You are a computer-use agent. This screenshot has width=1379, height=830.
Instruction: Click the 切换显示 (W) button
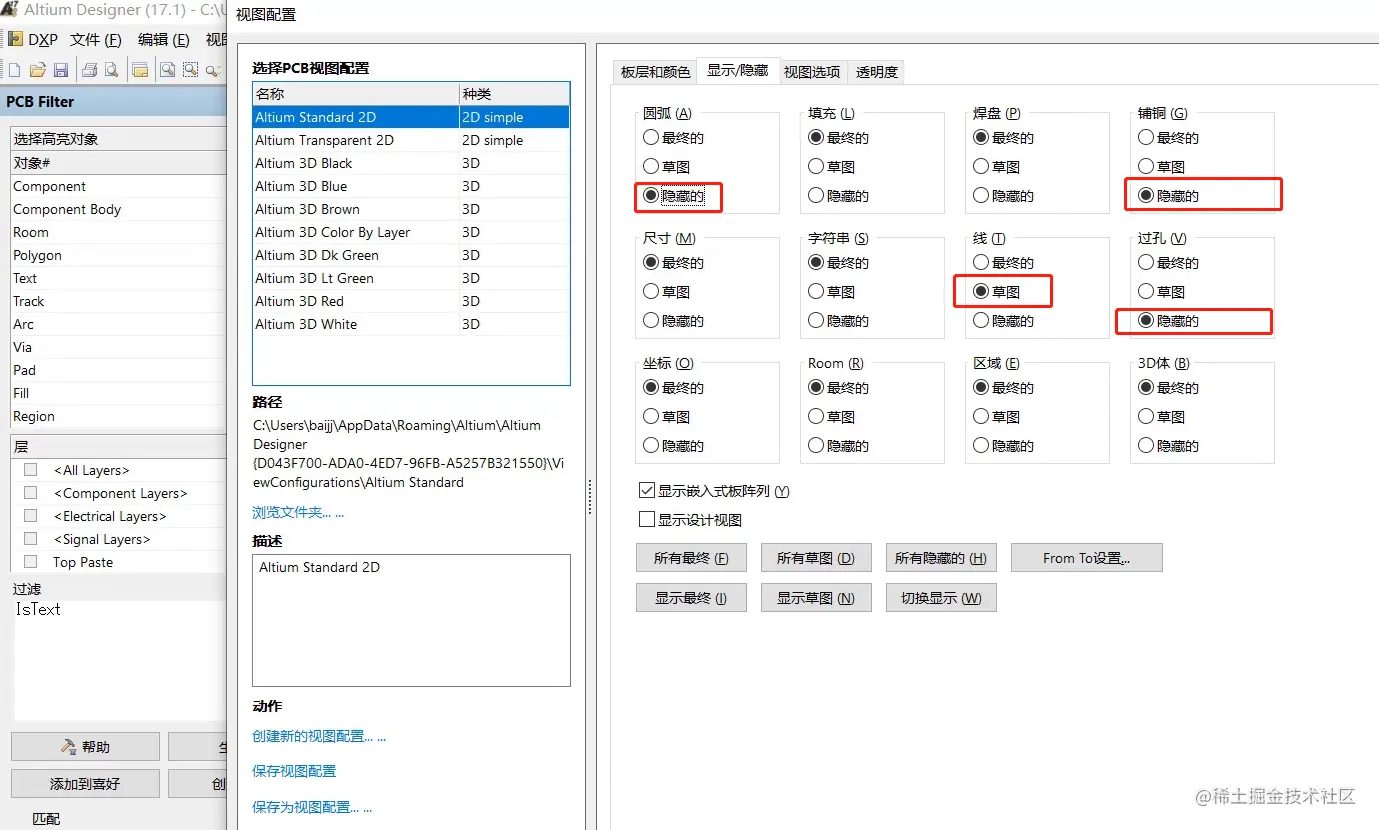click(941, 598)
